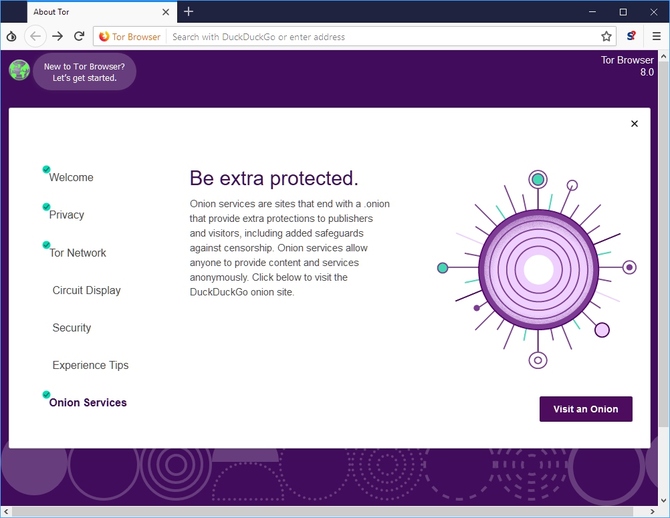This screenshot has height=518, width=670.
Task: Open the Tor Network tour section
Action: [78, 253]
